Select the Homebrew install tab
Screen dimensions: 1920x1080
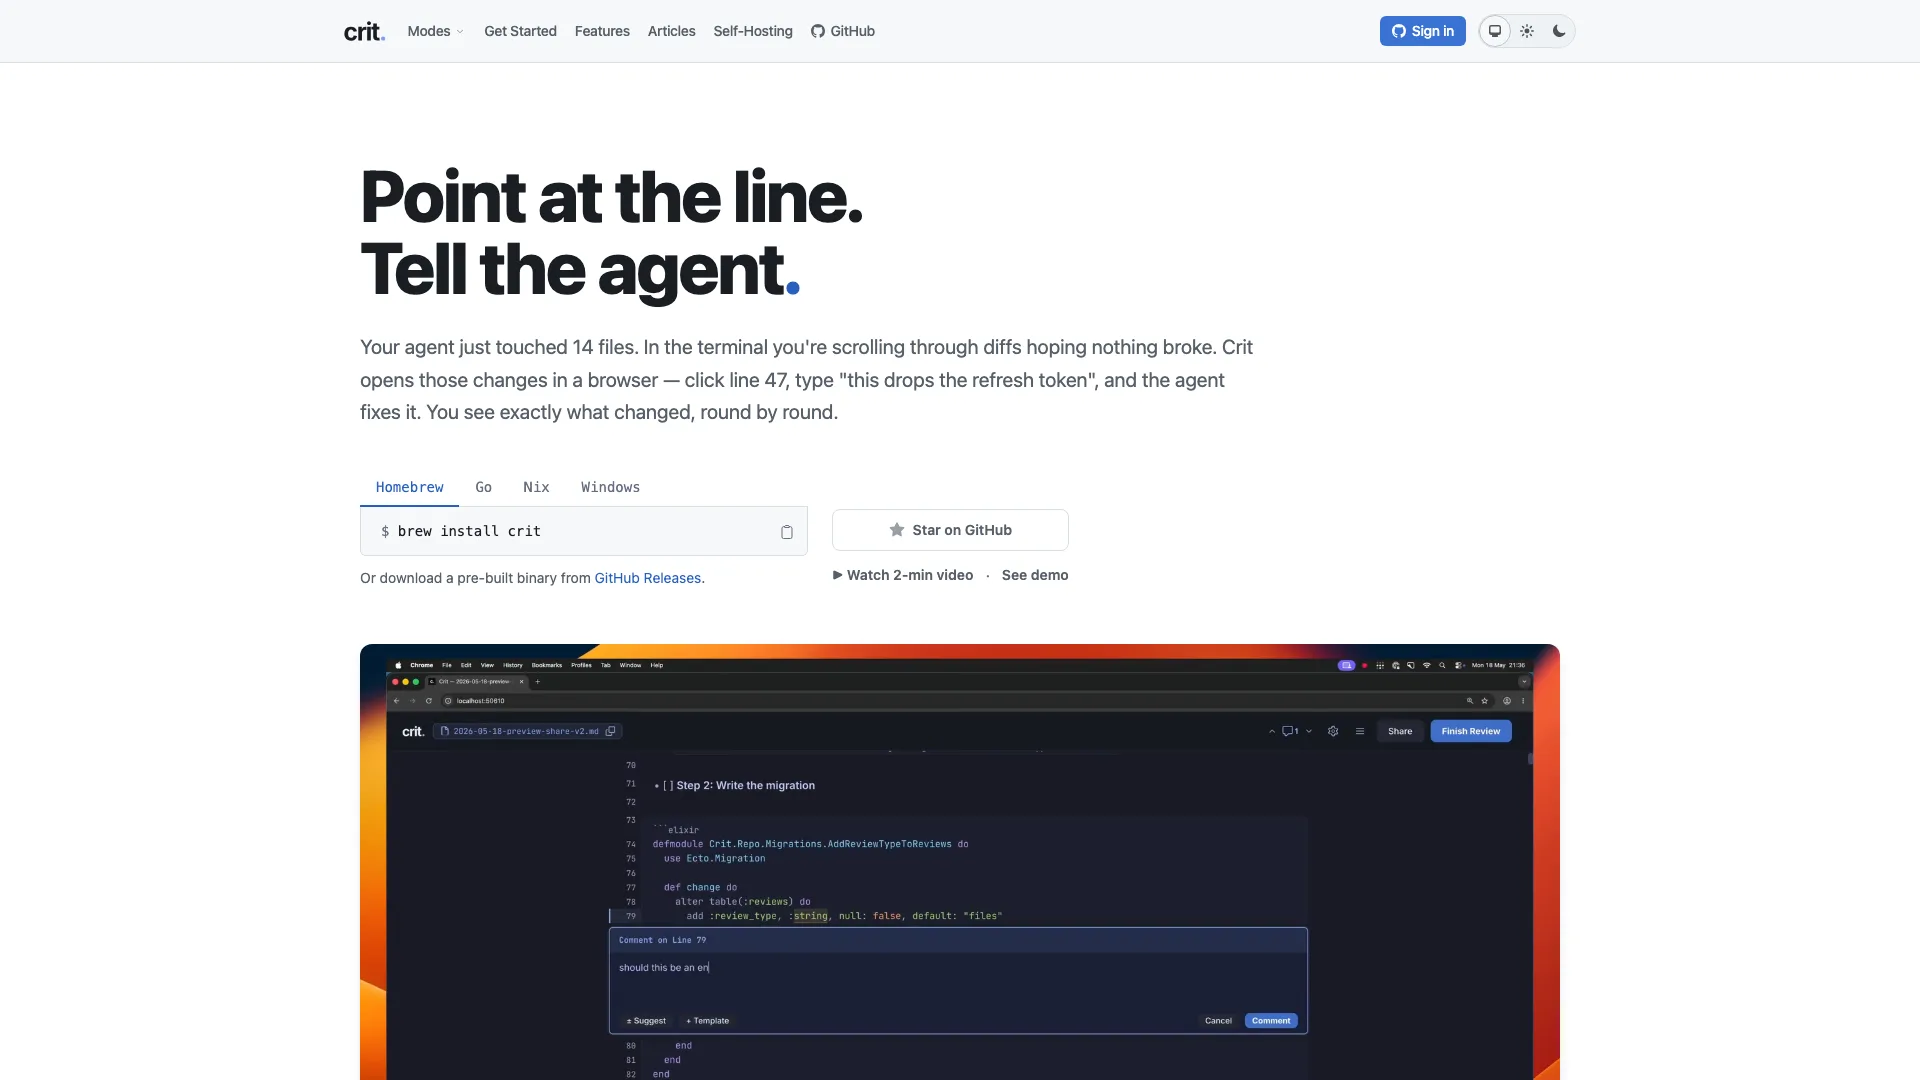409,487
